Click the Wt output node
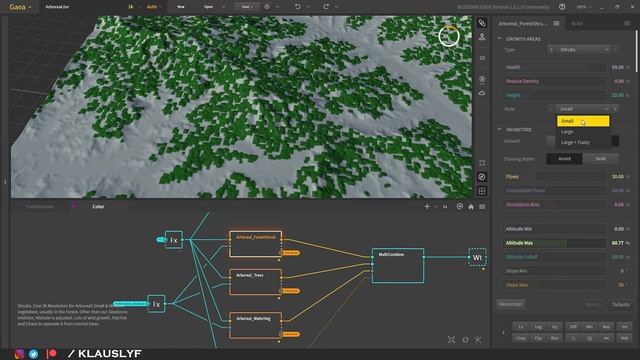This screenshot has width=640, height=360. (477, 257)
